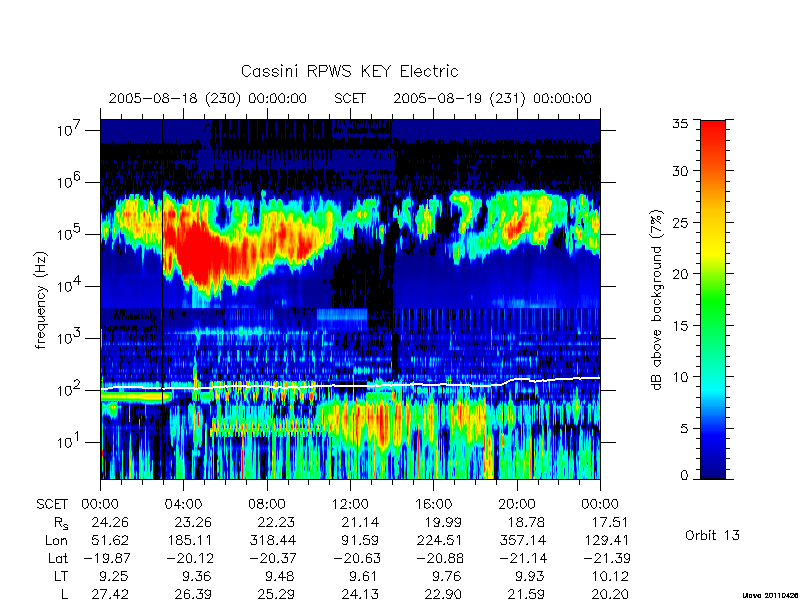Screen dimensions: 800x600
Task: Click the color bar tick label 10
Action: (680, 377)
